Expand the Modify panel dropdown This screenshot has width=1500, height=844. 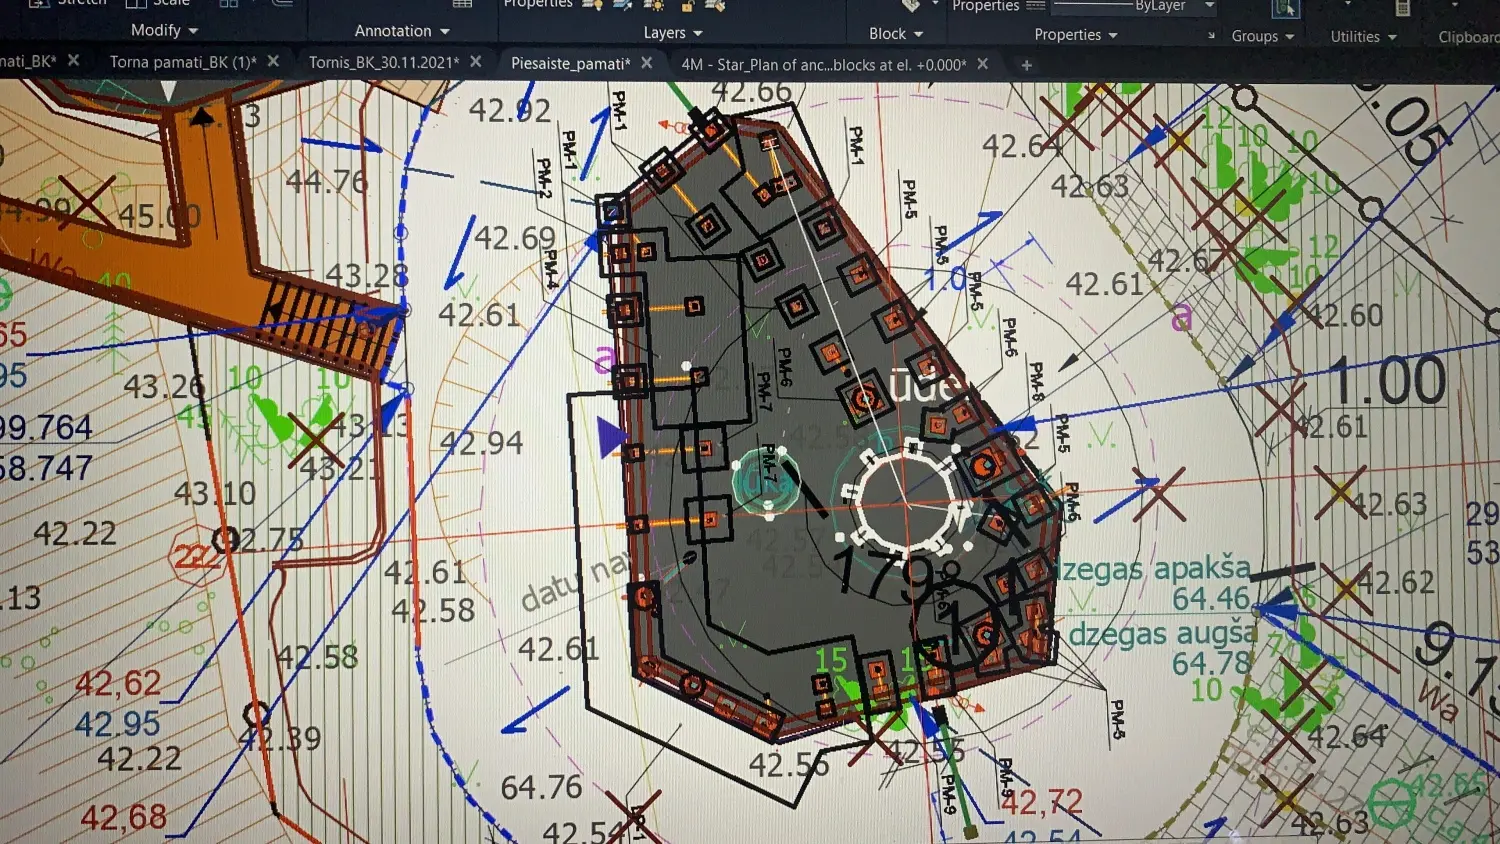[165, 30]
